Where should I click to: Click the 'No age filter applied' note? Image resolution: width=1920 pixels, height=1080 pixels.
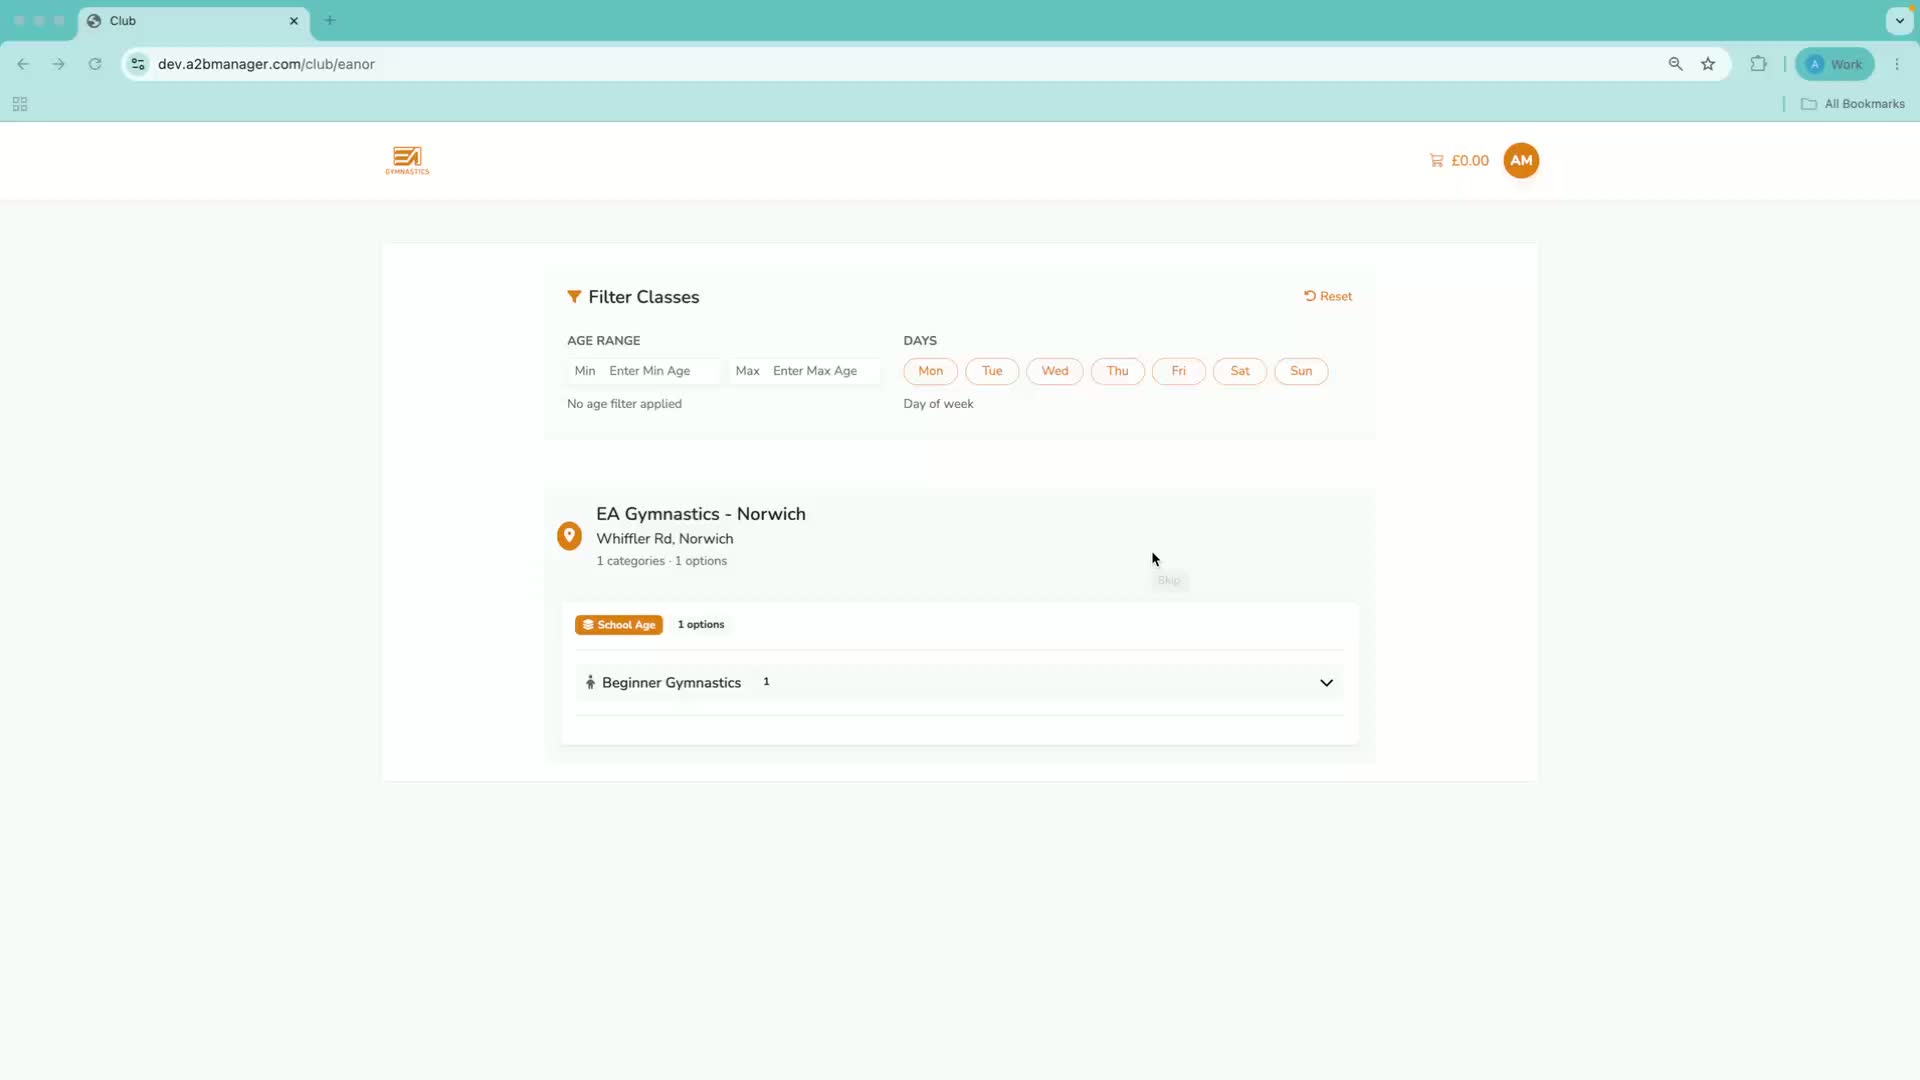625,404
